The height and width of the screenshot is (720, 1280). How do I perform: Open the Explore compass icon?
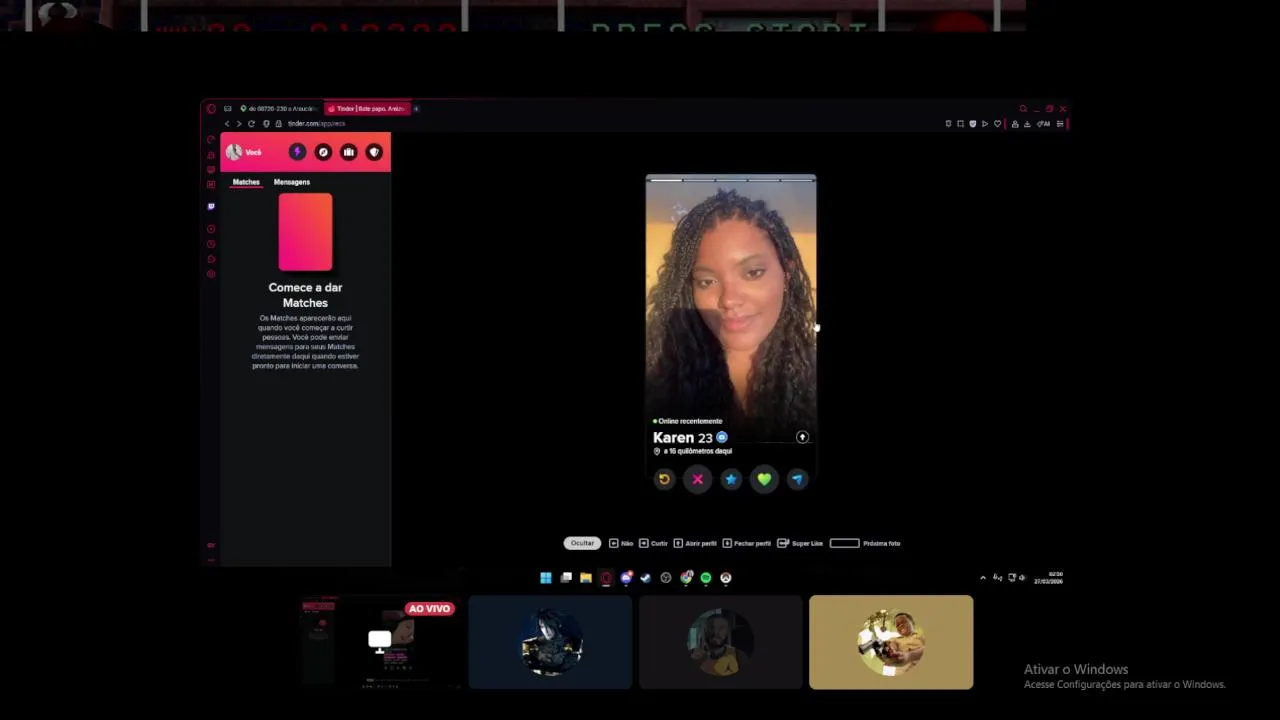pyautogui.click(x=323, y=152)
